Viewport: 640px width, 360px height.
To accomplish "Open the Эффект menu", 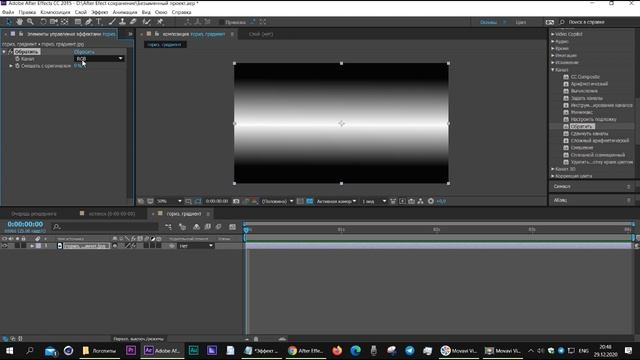I will coord(100,12).
